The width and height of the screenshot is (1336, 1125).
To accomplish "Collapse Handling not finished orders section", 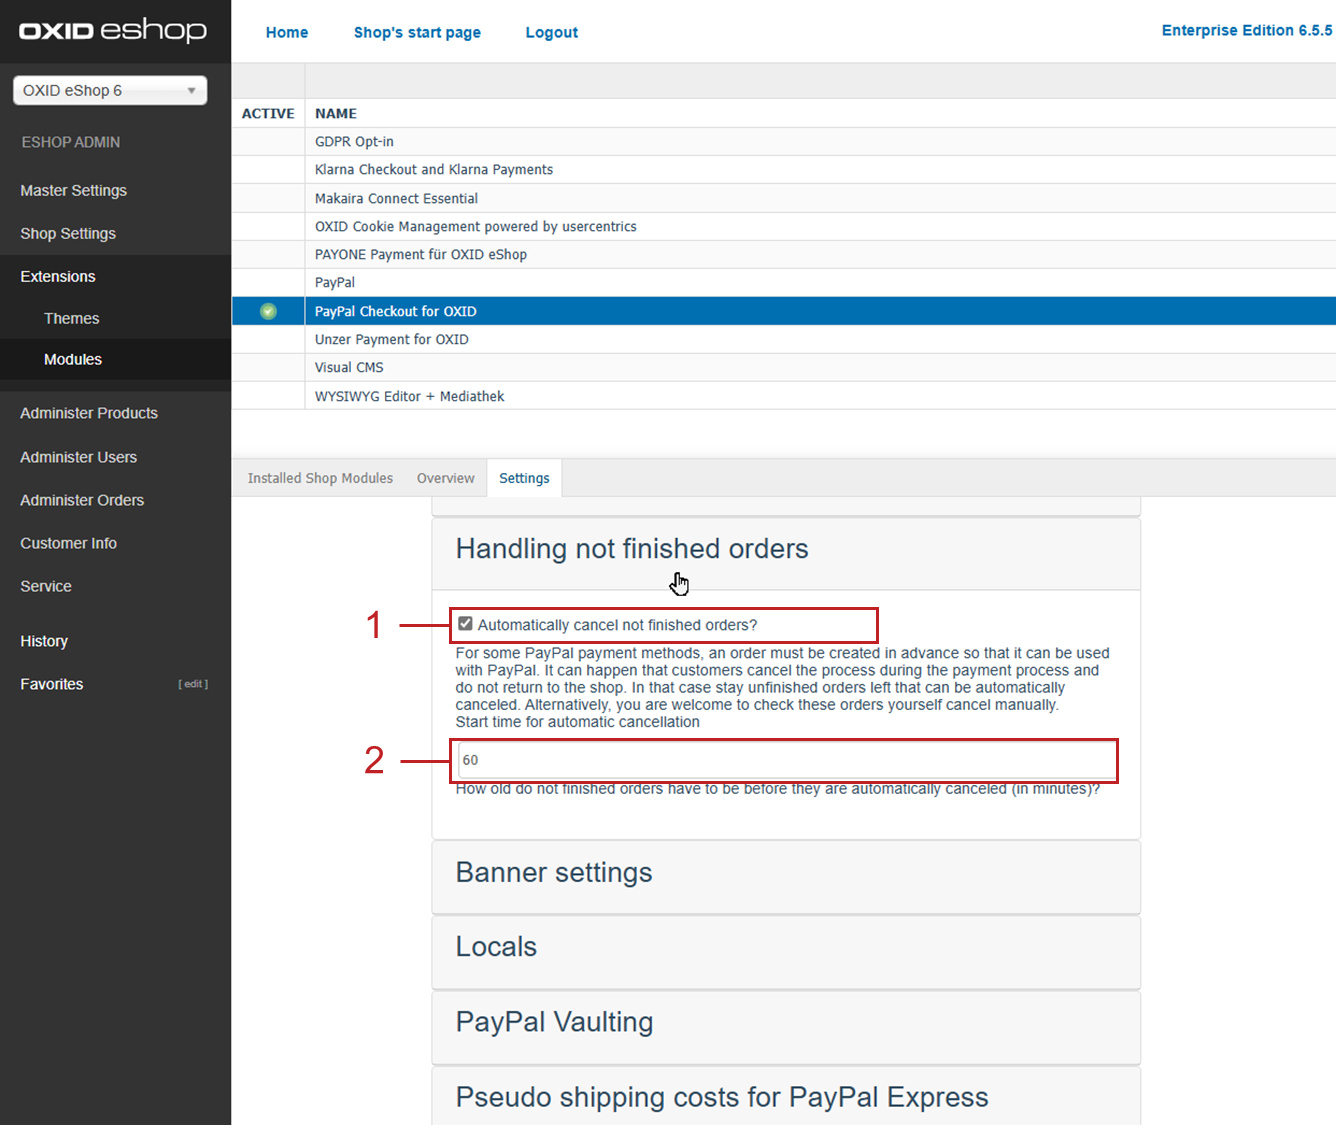I will (631, 549).
